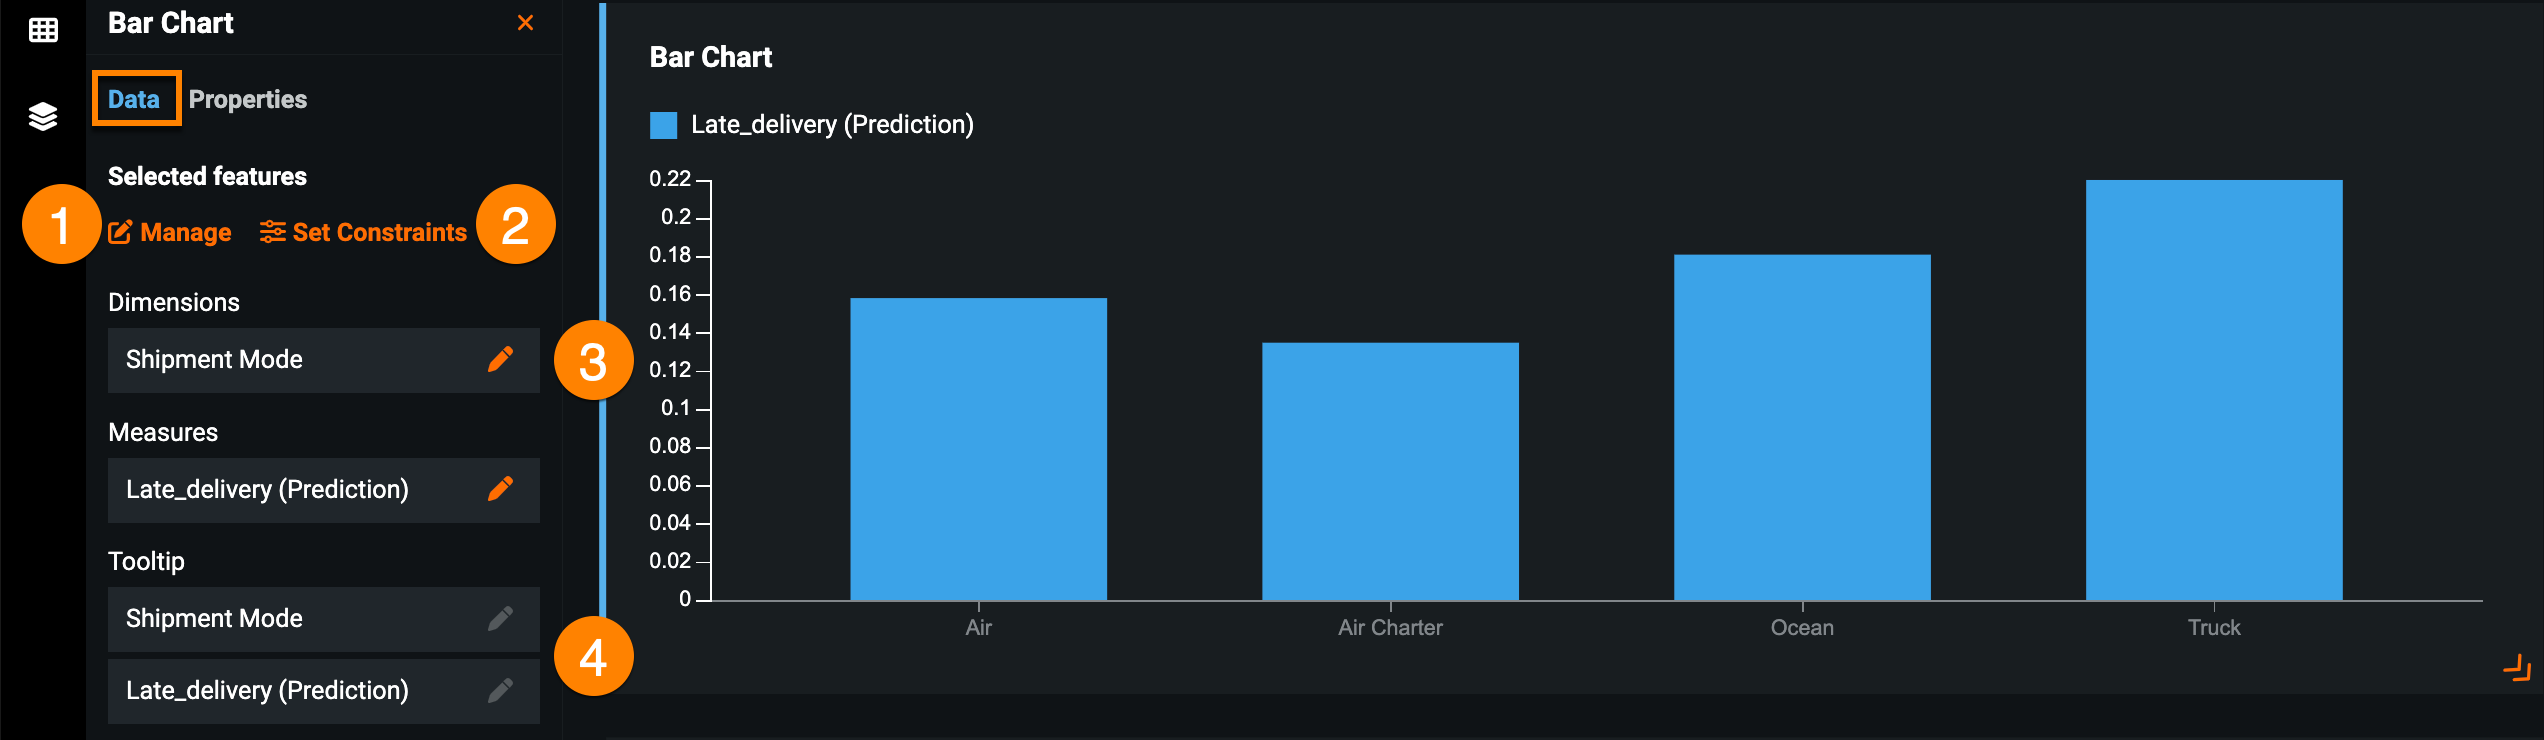This screenshot has height=740, width=2544.
Task: Switch to the Data tab
Action: (x=134, y=99)
